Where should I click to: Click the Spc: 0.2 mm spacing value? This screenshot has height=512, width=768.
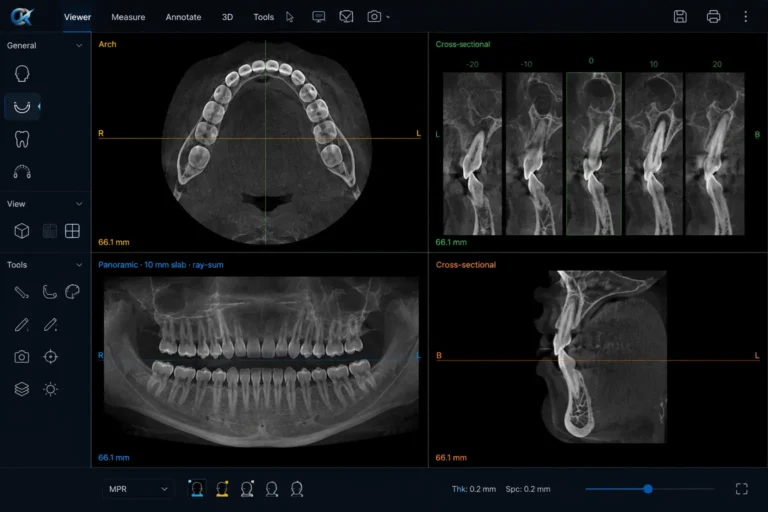(x=528, y=489)
